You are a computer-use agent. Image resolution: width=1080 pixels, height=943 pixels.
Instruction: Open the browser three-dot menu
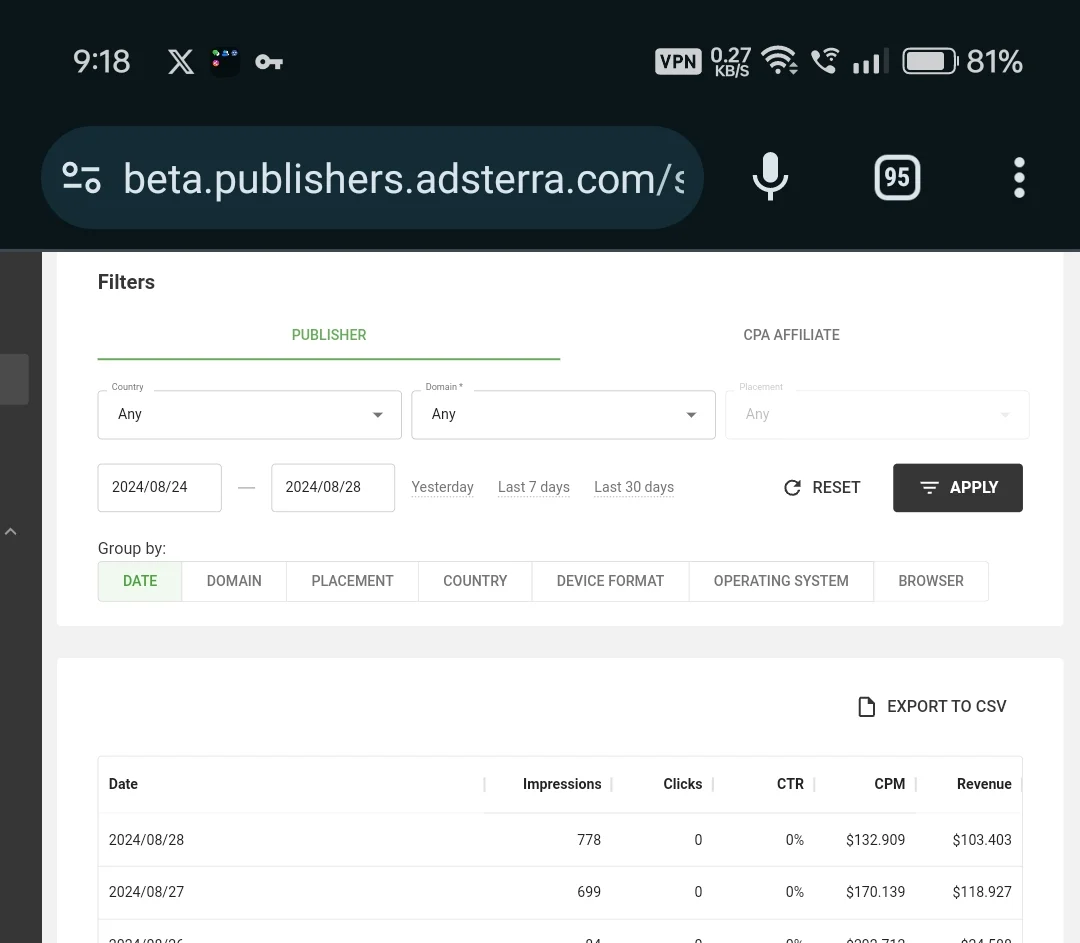tap(1019, 178)
